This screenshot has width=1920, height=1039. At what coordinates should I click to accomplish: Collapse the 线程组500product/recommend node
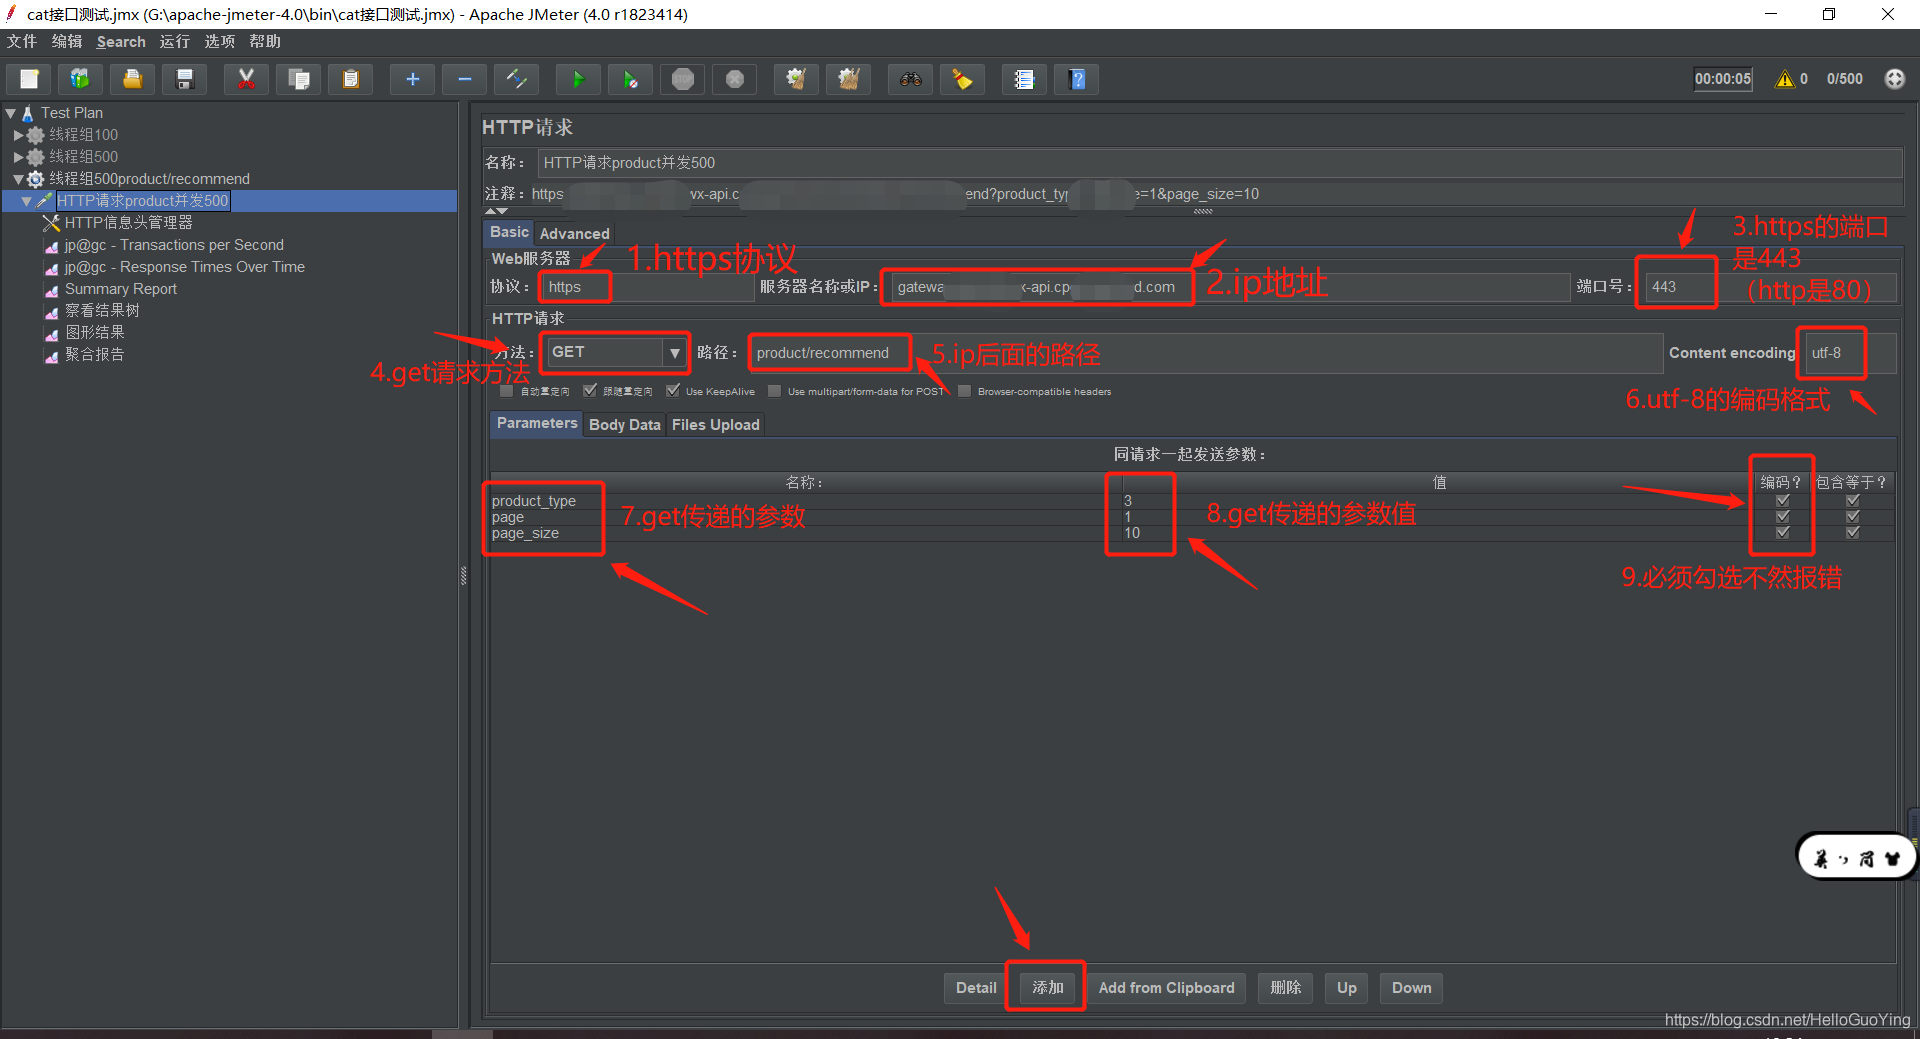[18, 179]
